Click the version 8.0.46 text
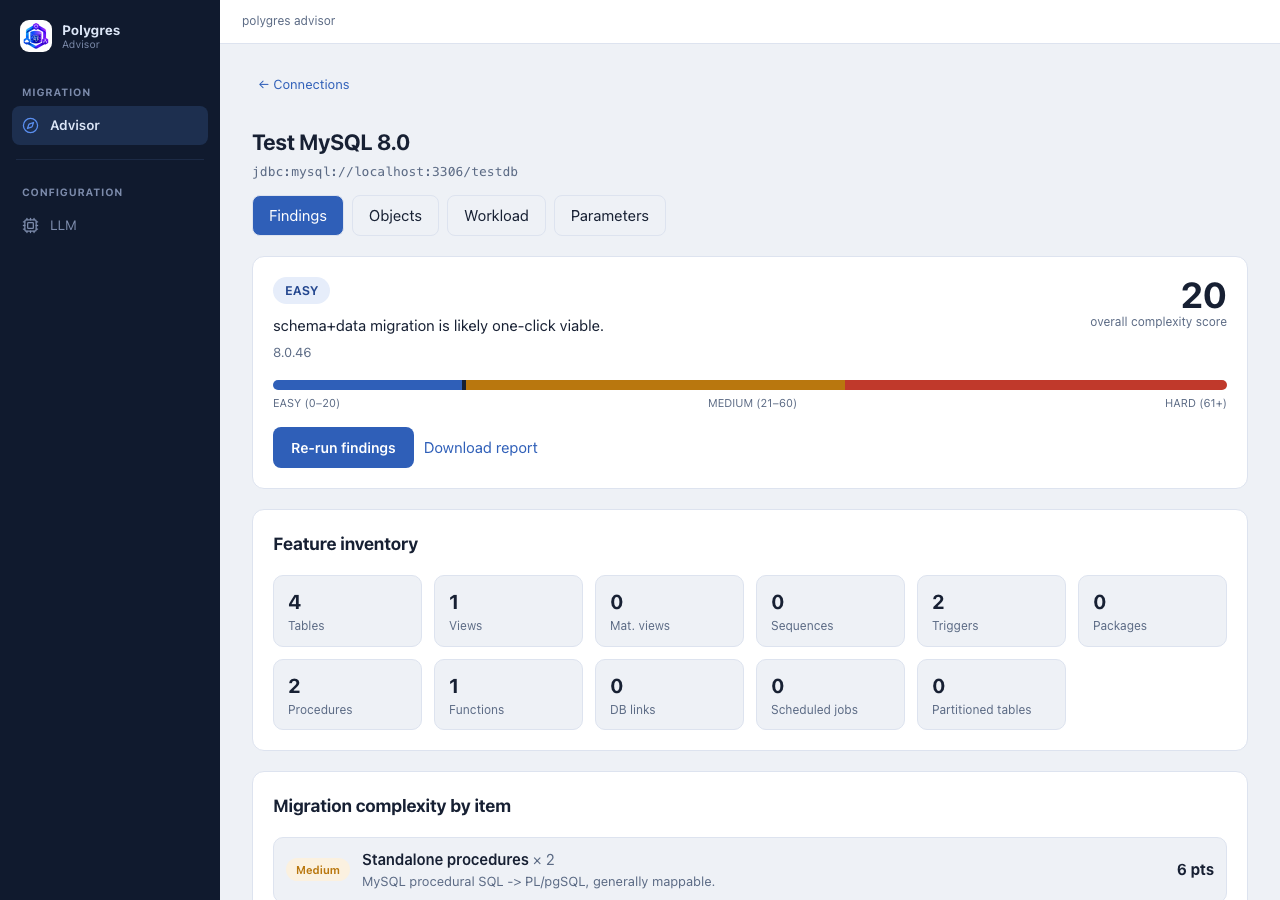 (292, 353)
